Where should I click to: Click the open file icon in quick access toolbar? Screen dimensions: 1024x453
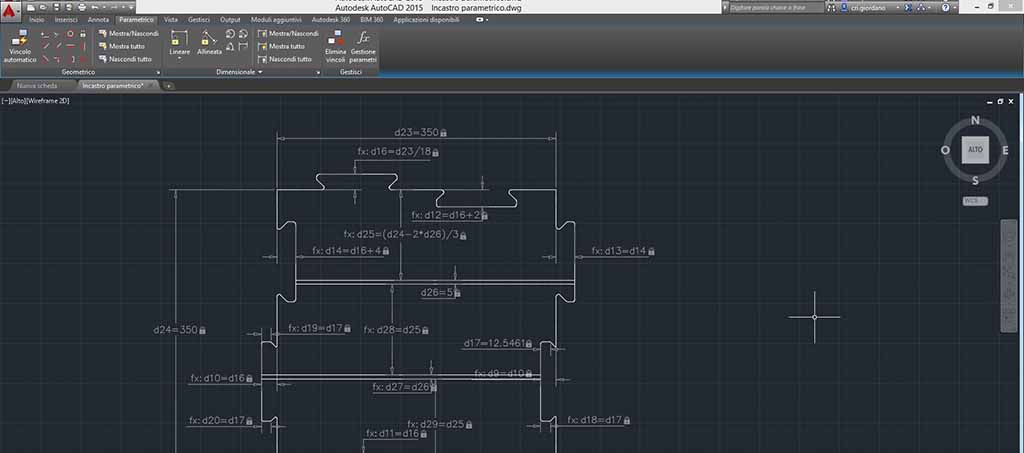pos(43,7)
